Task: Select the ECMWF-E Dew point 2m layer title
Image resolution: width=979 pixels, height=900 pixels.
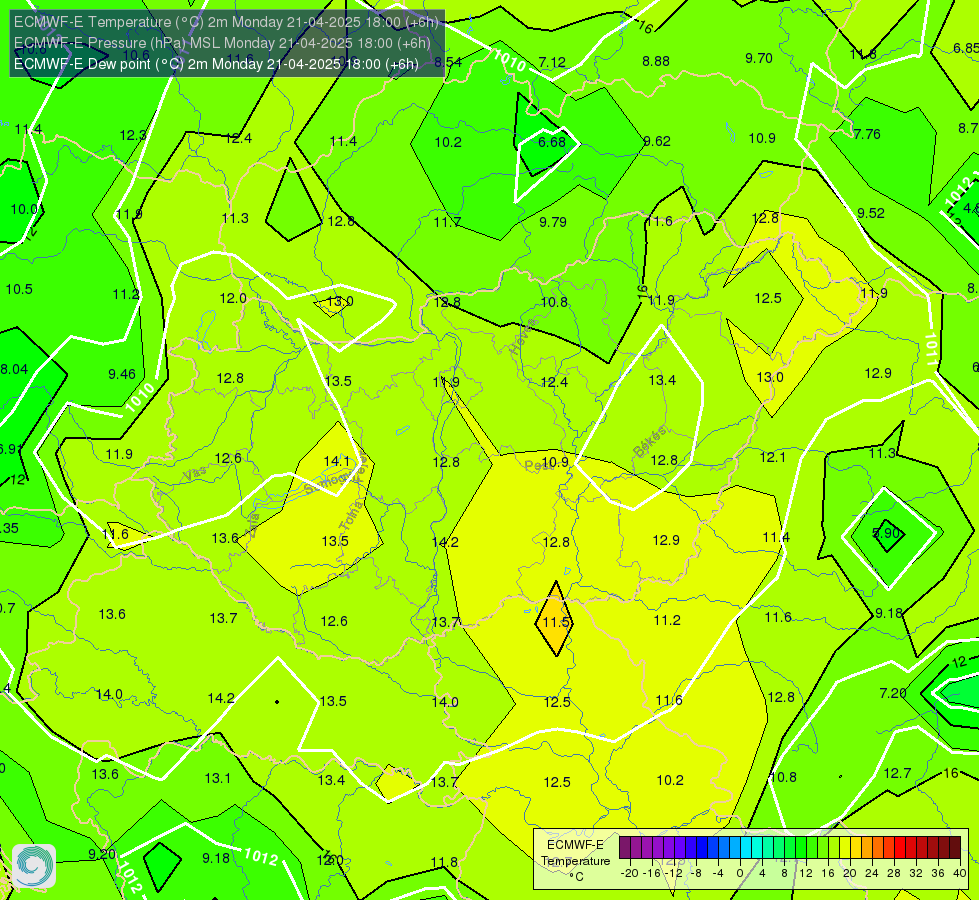Action: [x=216, y=64]
